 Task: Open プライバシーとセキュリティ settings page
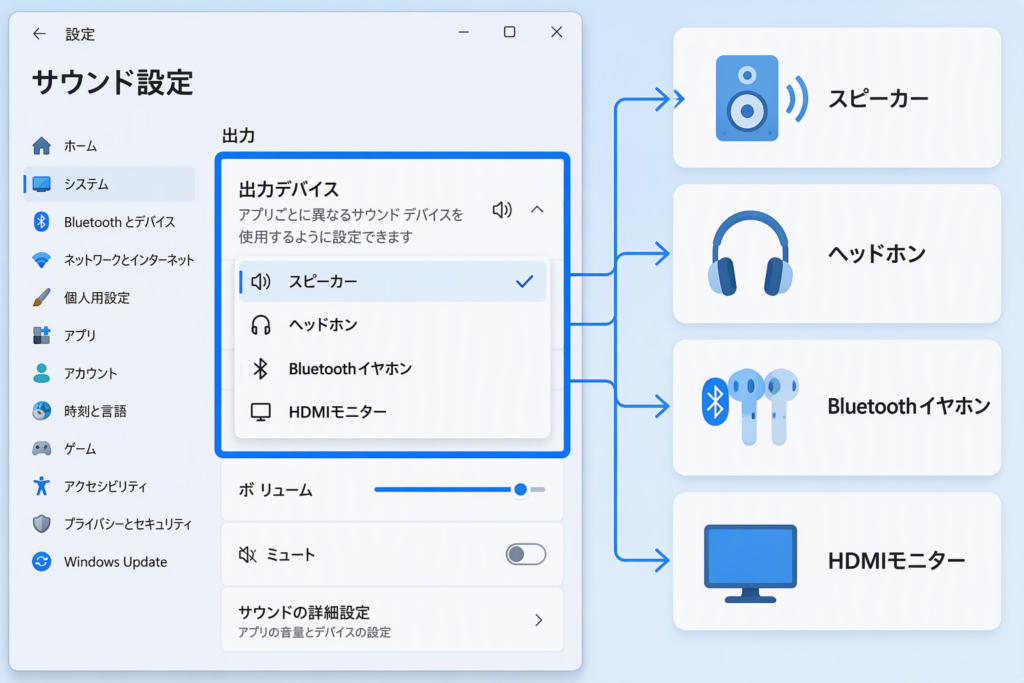[x=109, y=524]
